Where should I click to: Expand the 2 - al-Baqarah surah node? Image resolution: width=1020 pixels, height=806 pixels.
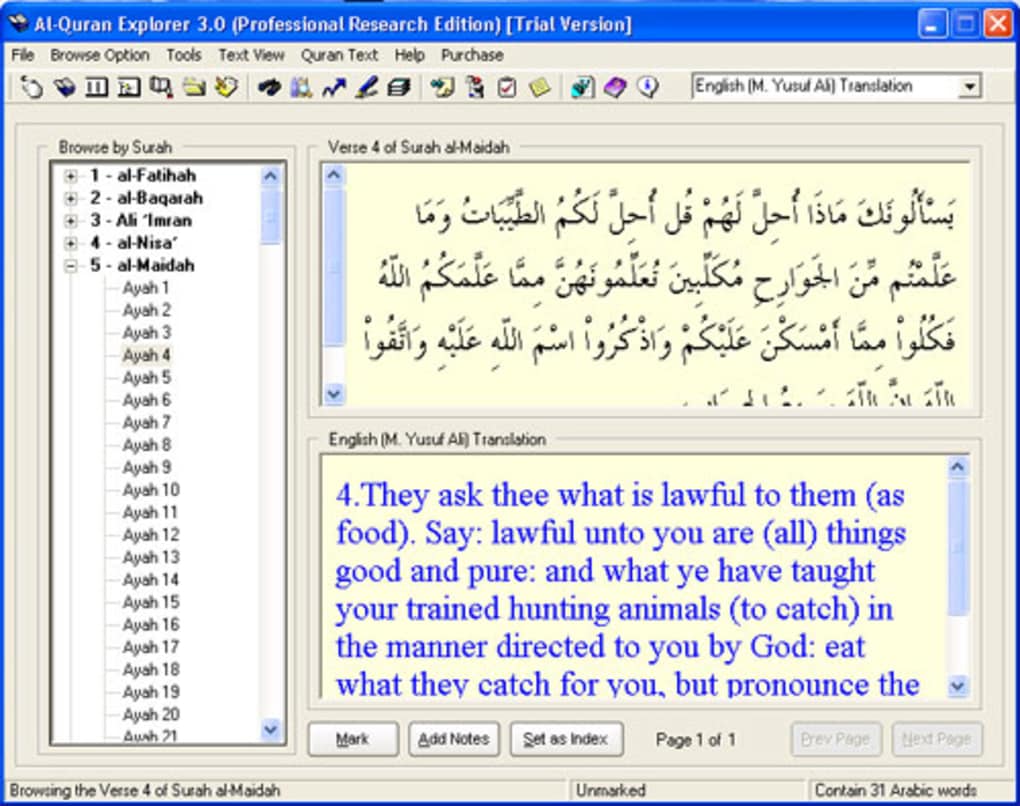pyautogui.click(x=71, y=198)
